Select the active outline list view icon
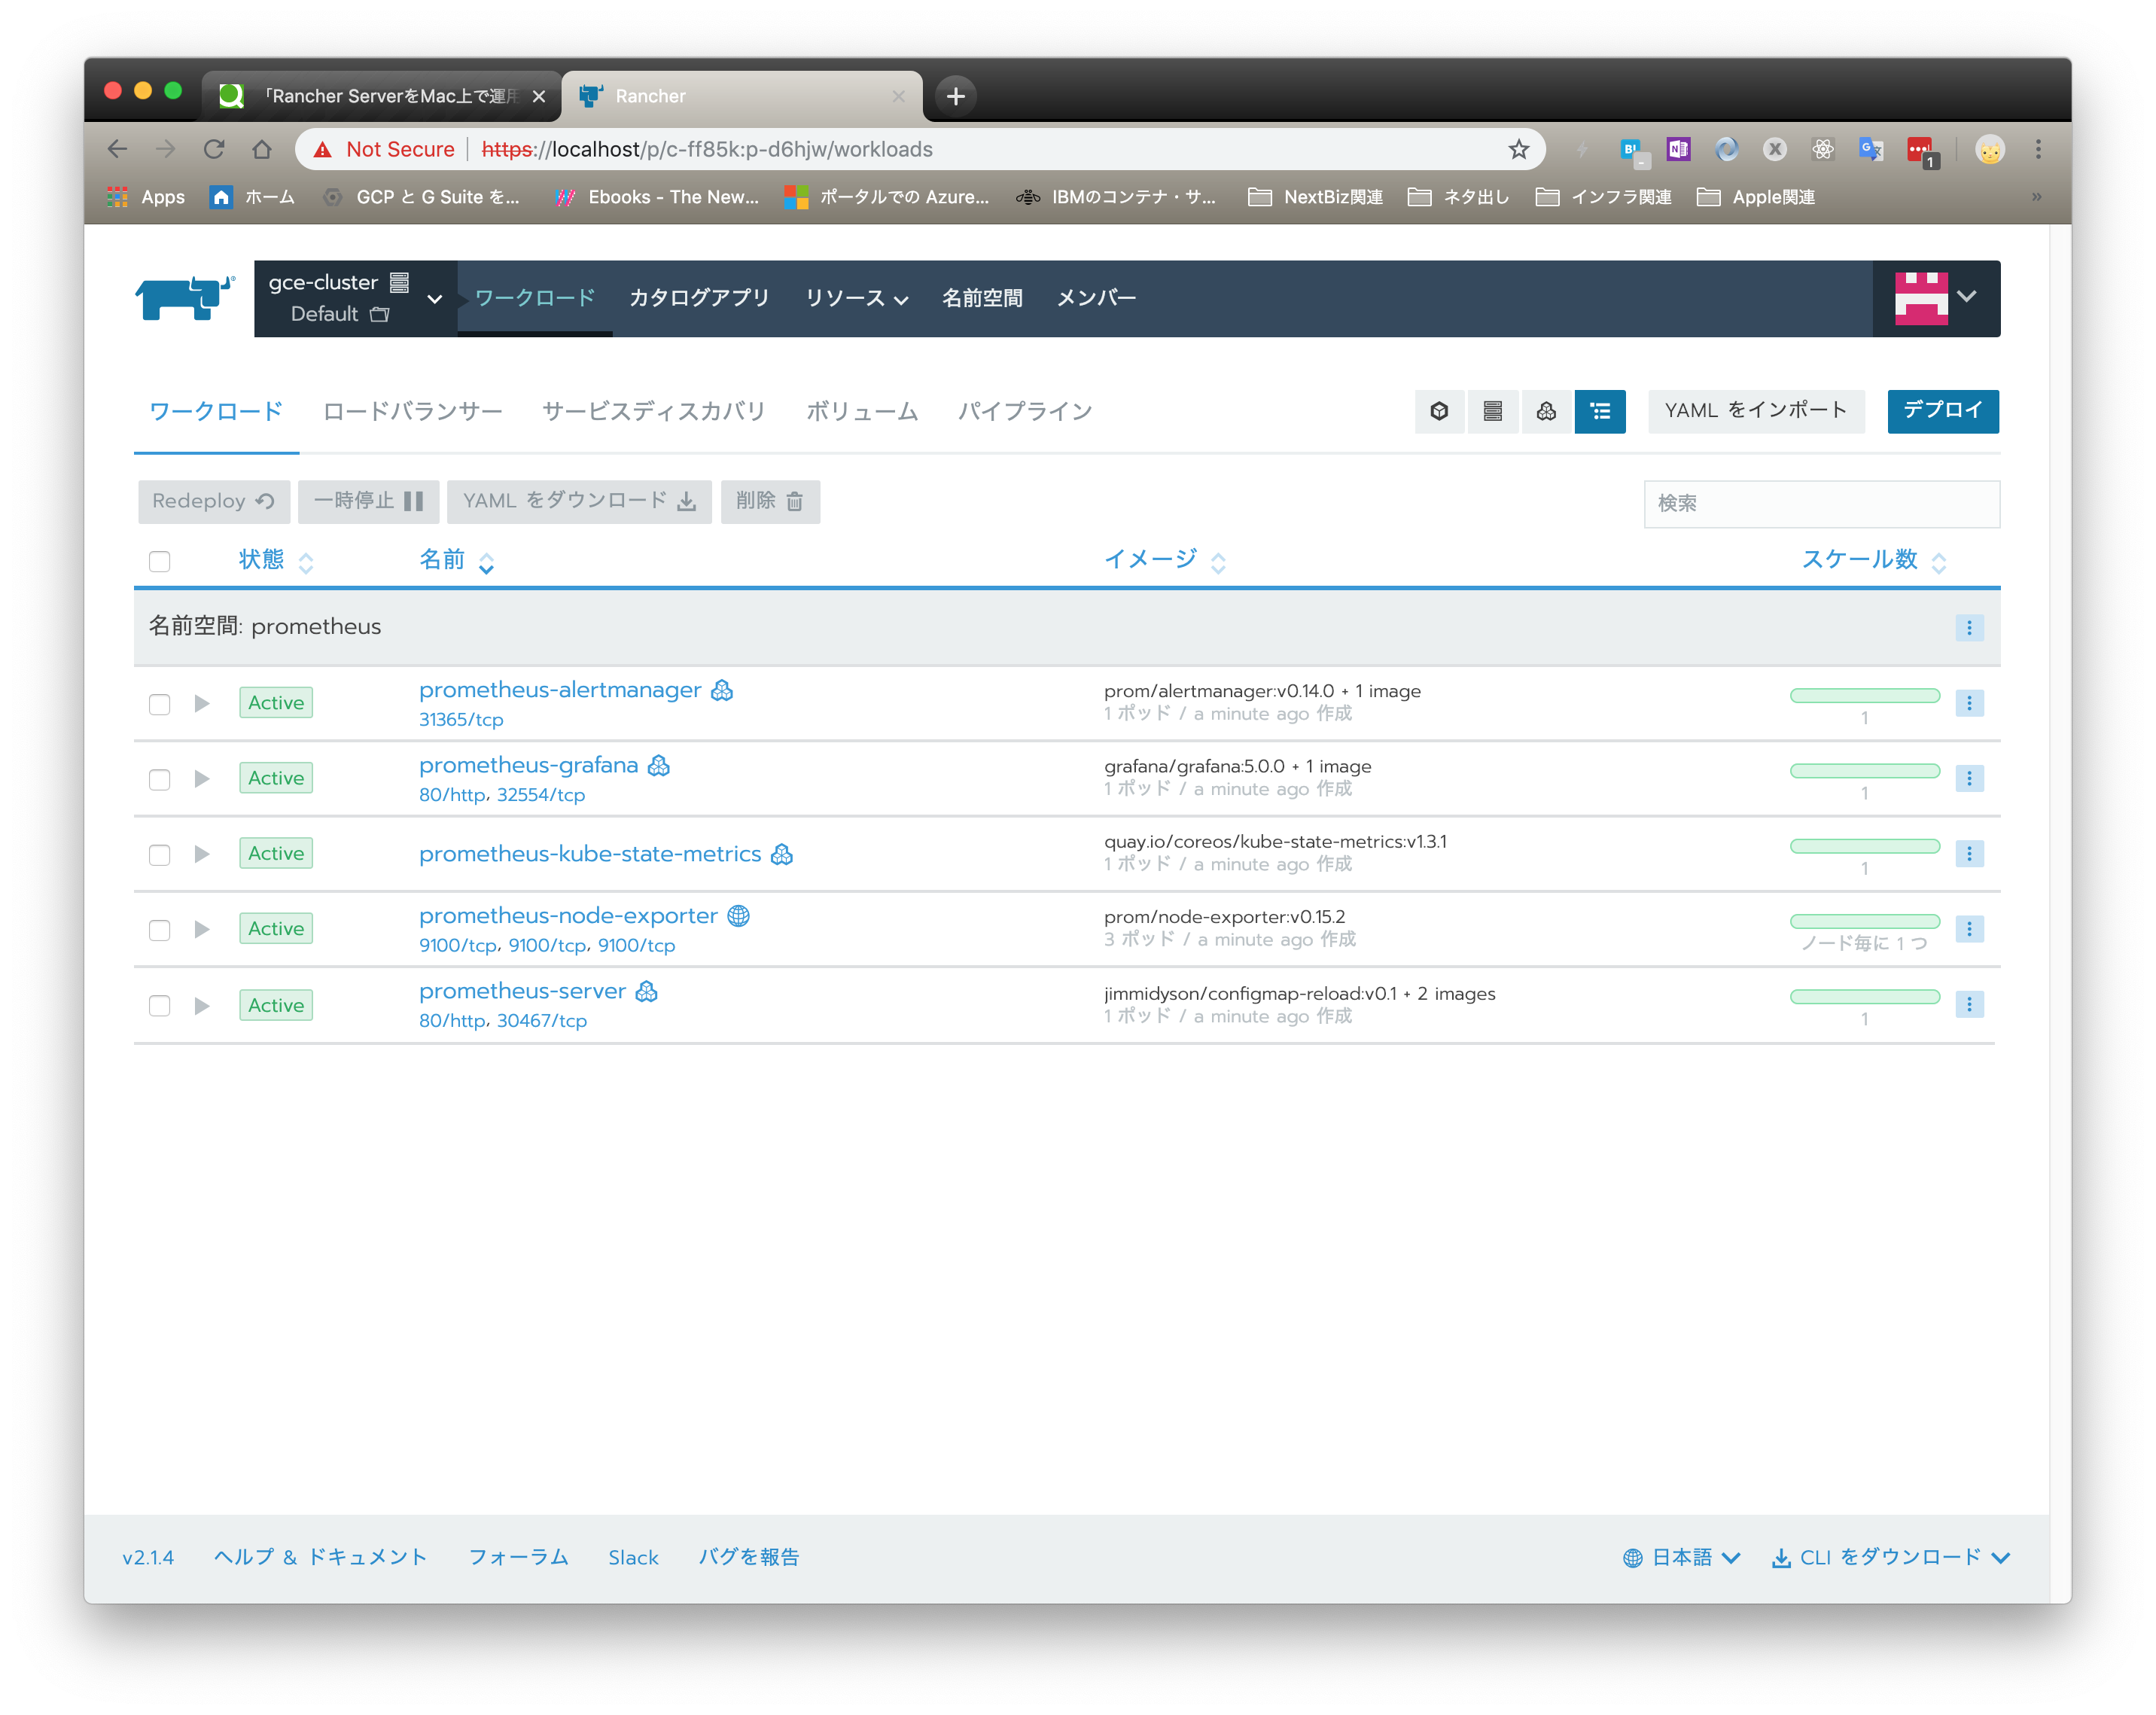The width and height of the screenshot is (2156, 1715). 1600,411
